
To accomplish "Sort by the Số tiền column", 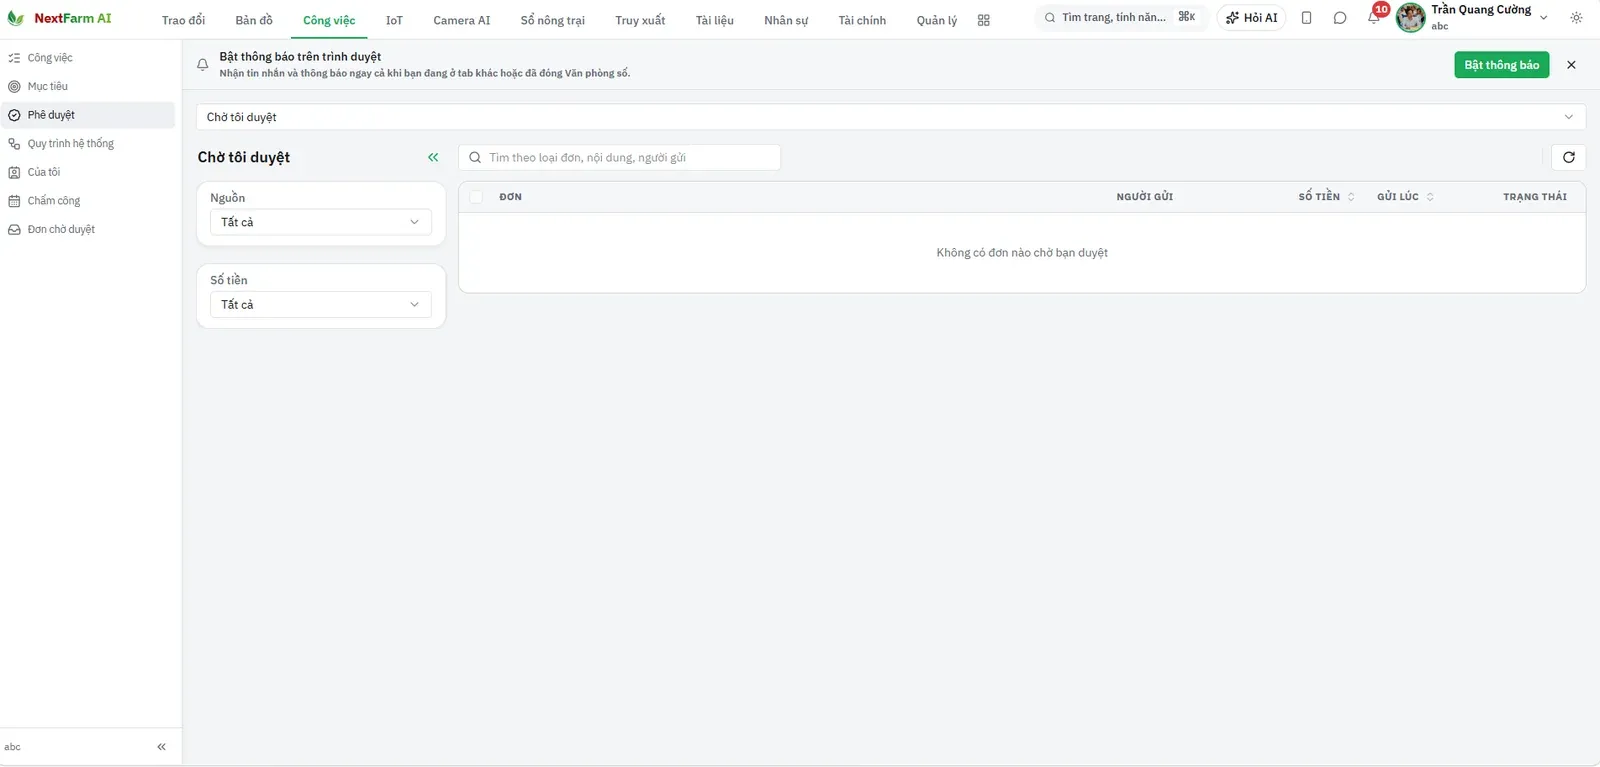I will point(1326,197).
